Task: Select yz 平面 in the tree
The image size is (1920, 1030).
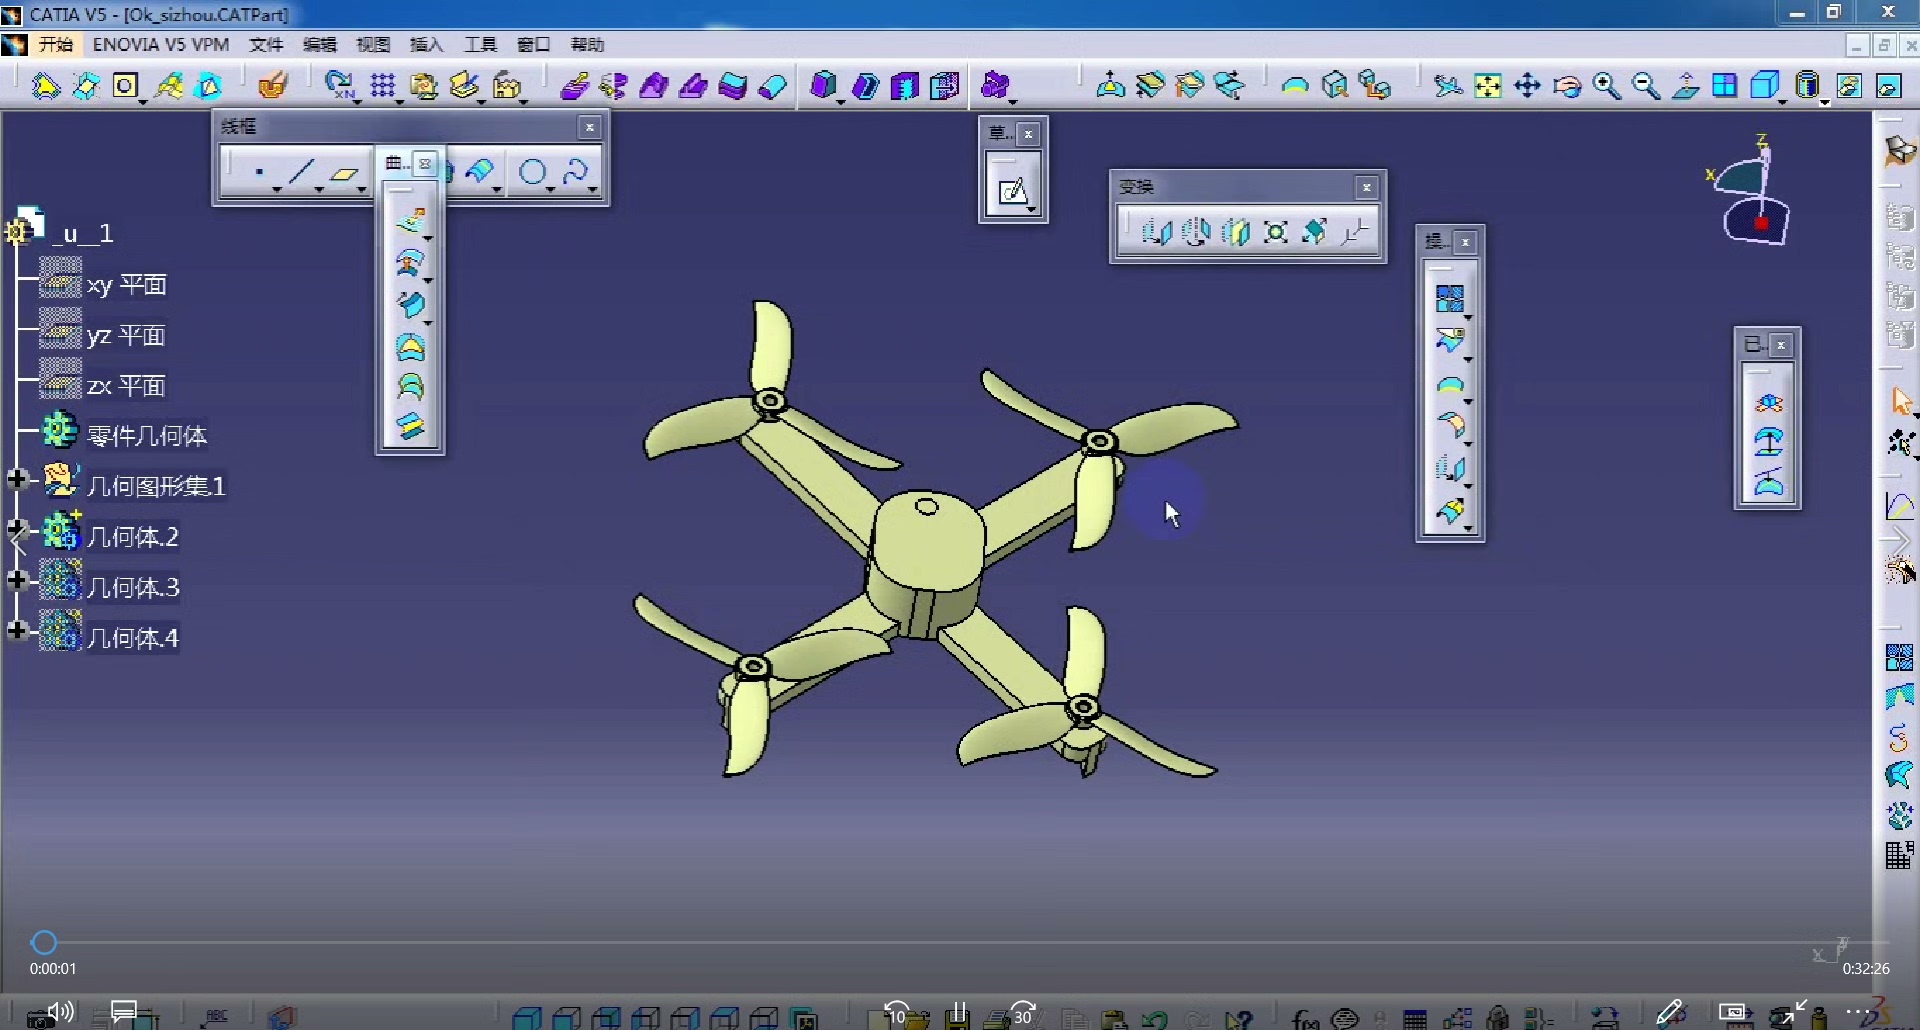Action: [x=126, y=335]
